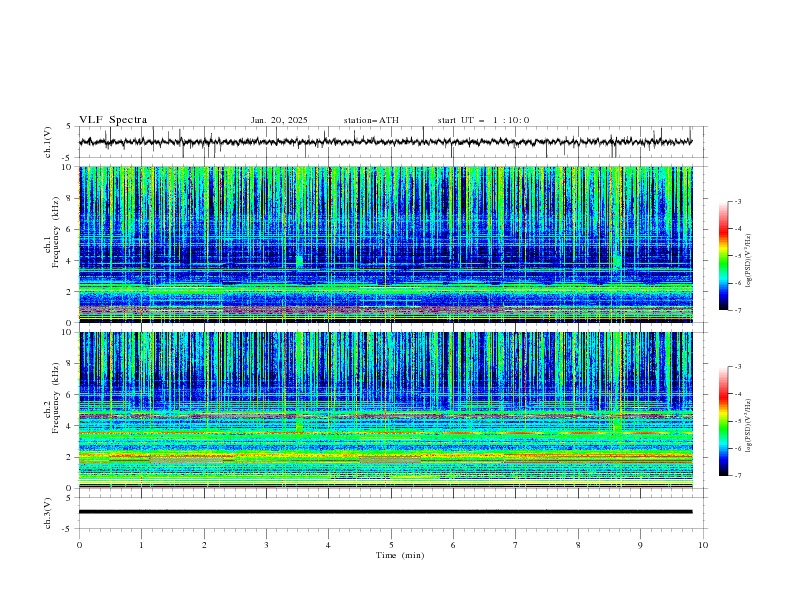Click the lower colorbar '-7' label
Viewport: 792px width, 612px height.
[x=737, y=476]
